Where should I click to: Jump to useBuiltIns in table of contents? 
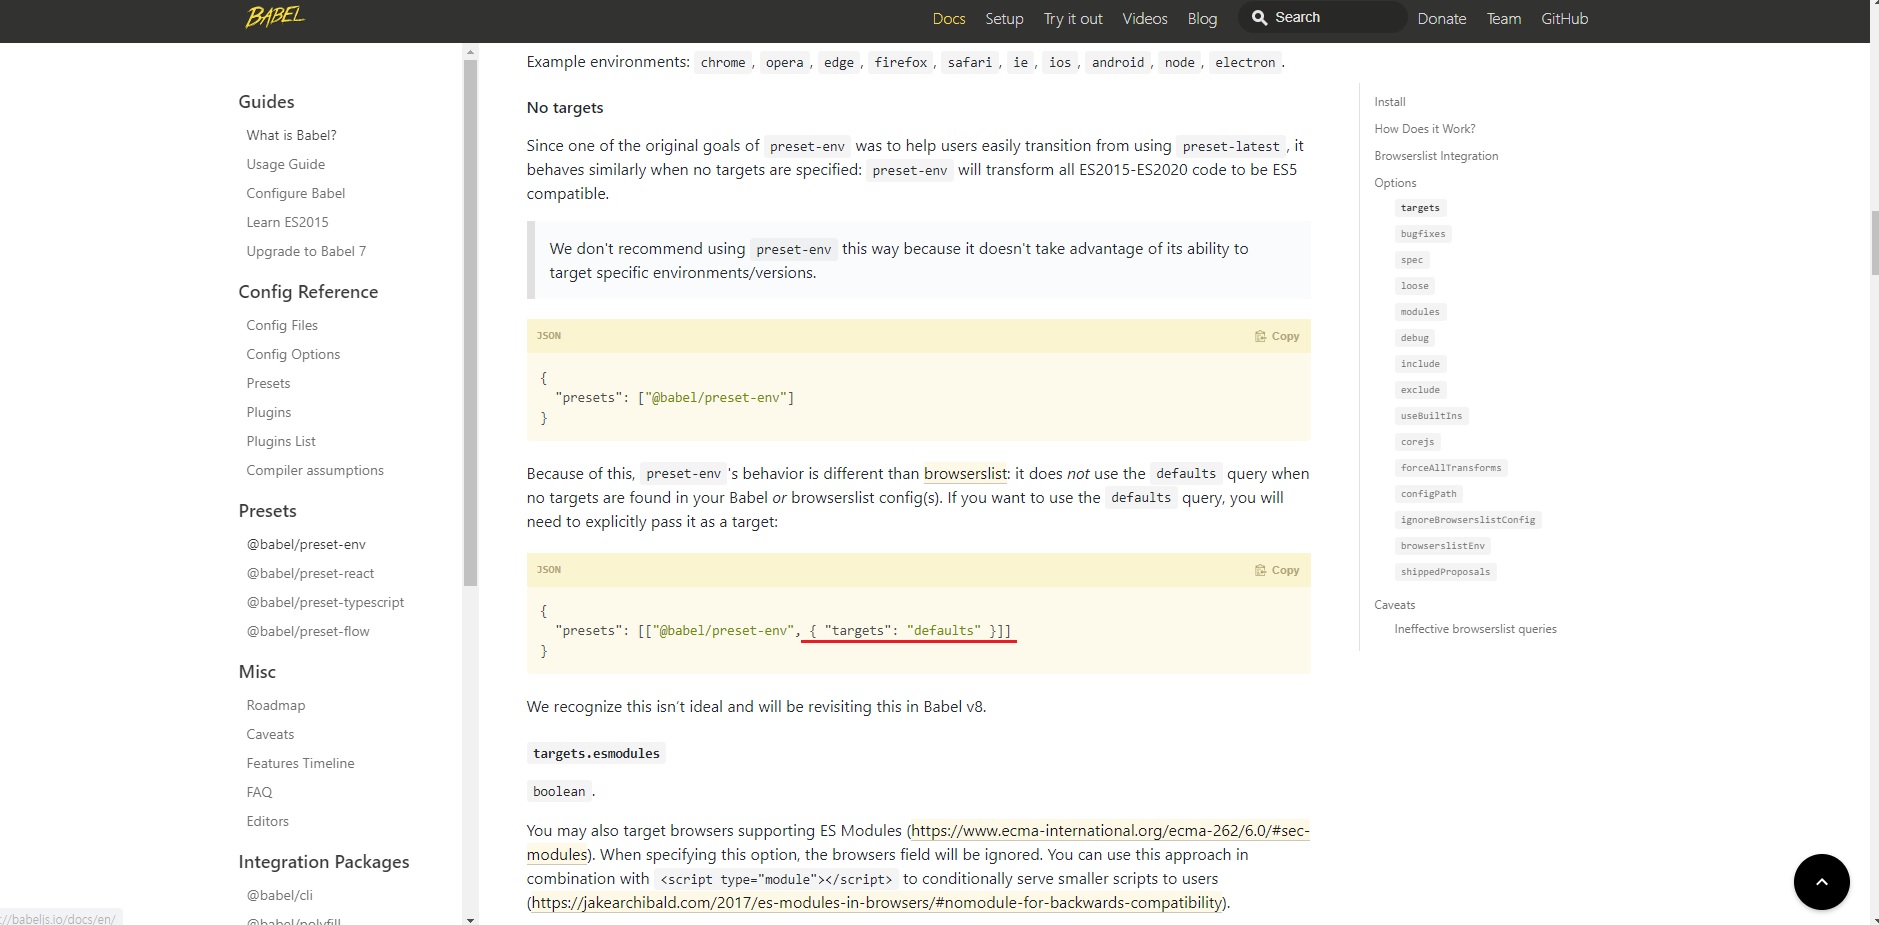click(x=1430, y=416)
